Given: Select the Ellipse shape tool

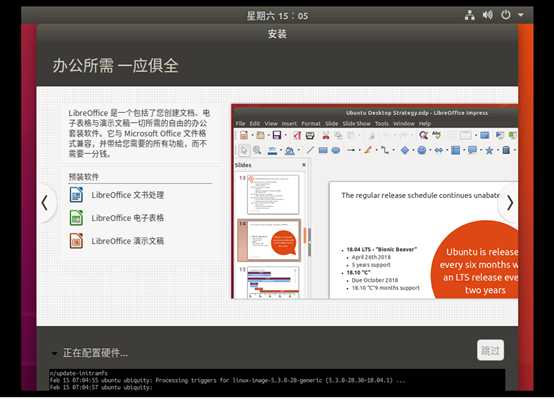Looking at the screenshot, I should pyautogui.click(x=336, y=151).
